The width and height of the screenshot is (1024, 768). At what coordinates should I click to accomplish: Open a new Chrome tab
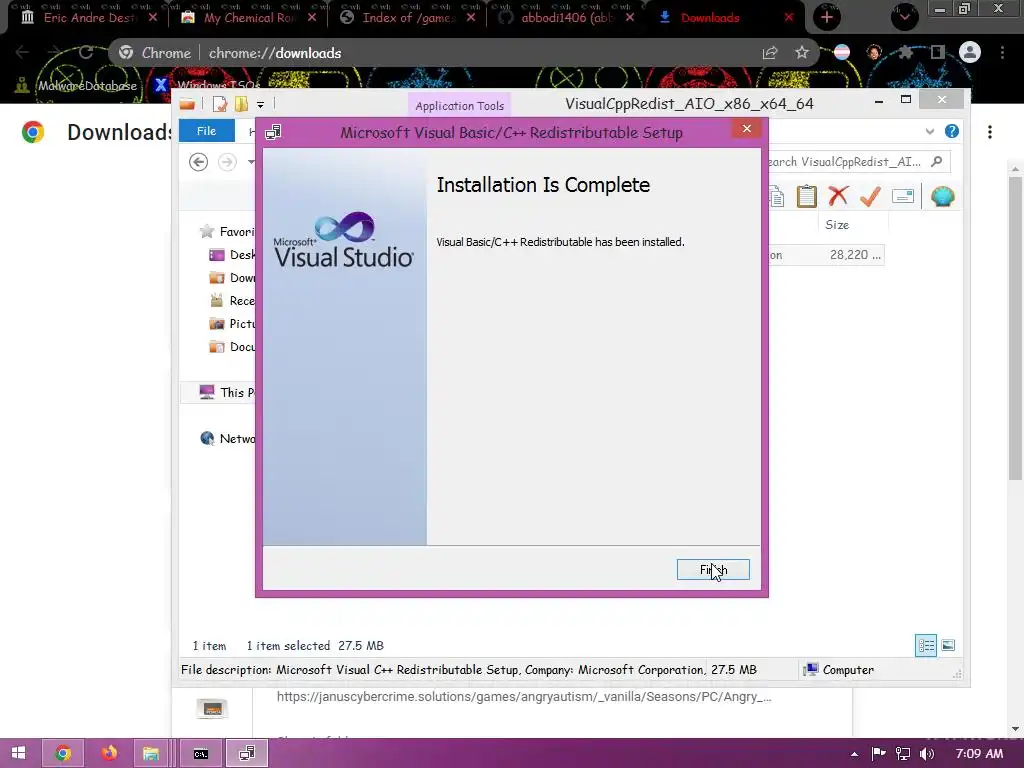827,18
